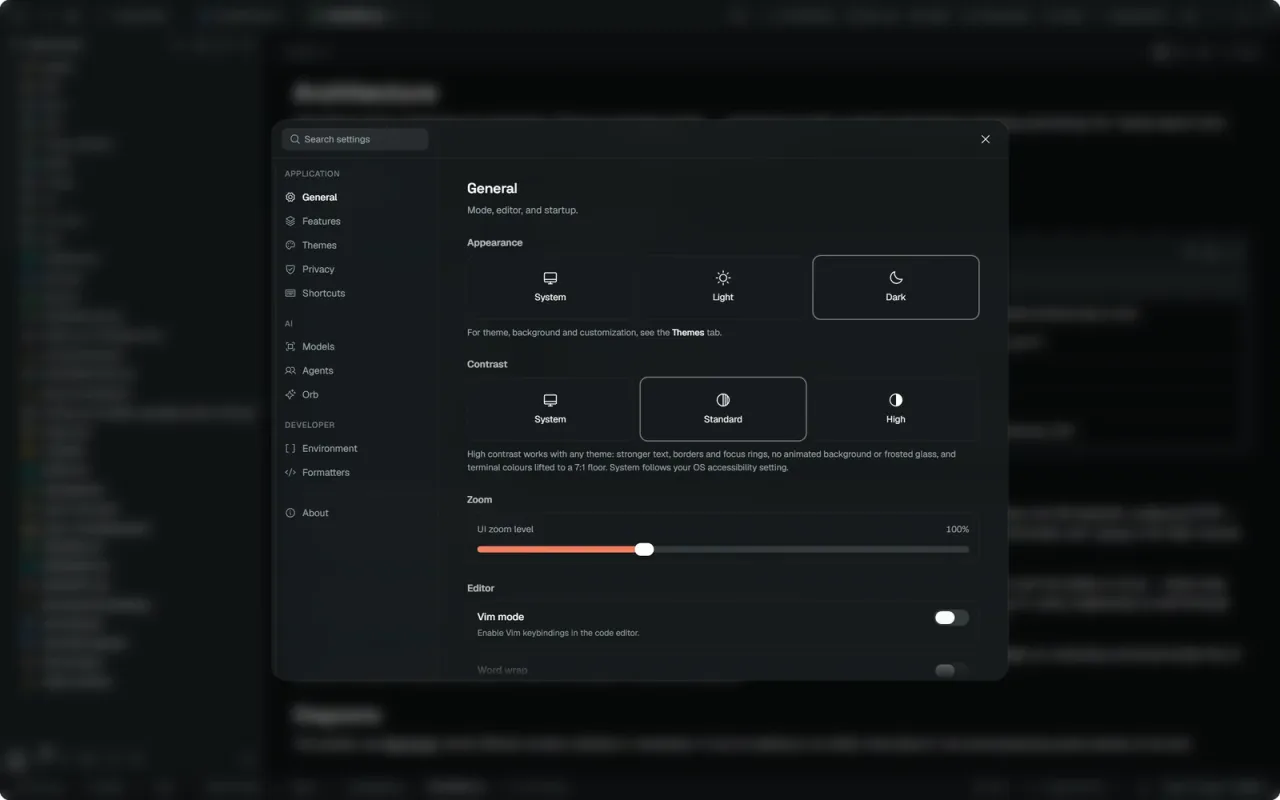Open the Agents settings section
The image size is (1280, 800).
[x=355, y=370]
